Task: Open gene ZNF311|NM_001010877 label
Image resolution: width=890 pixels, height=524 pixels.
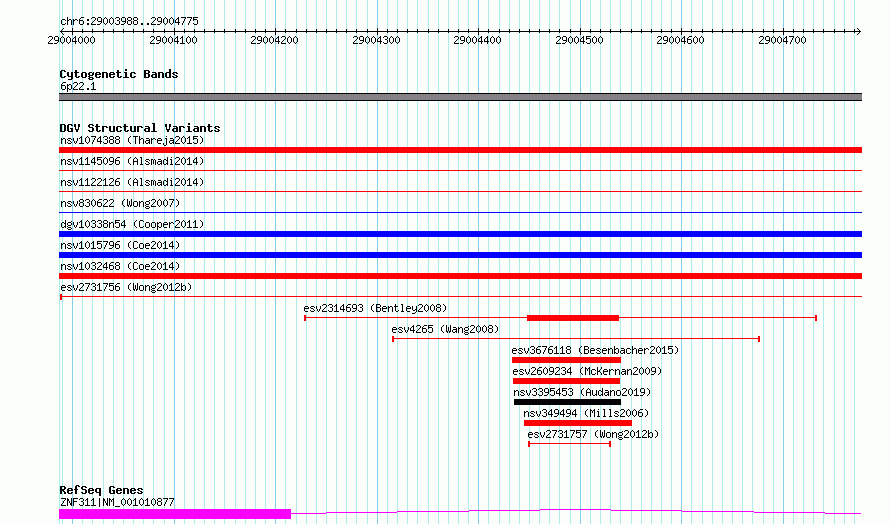Action: [x=117, y=502]
